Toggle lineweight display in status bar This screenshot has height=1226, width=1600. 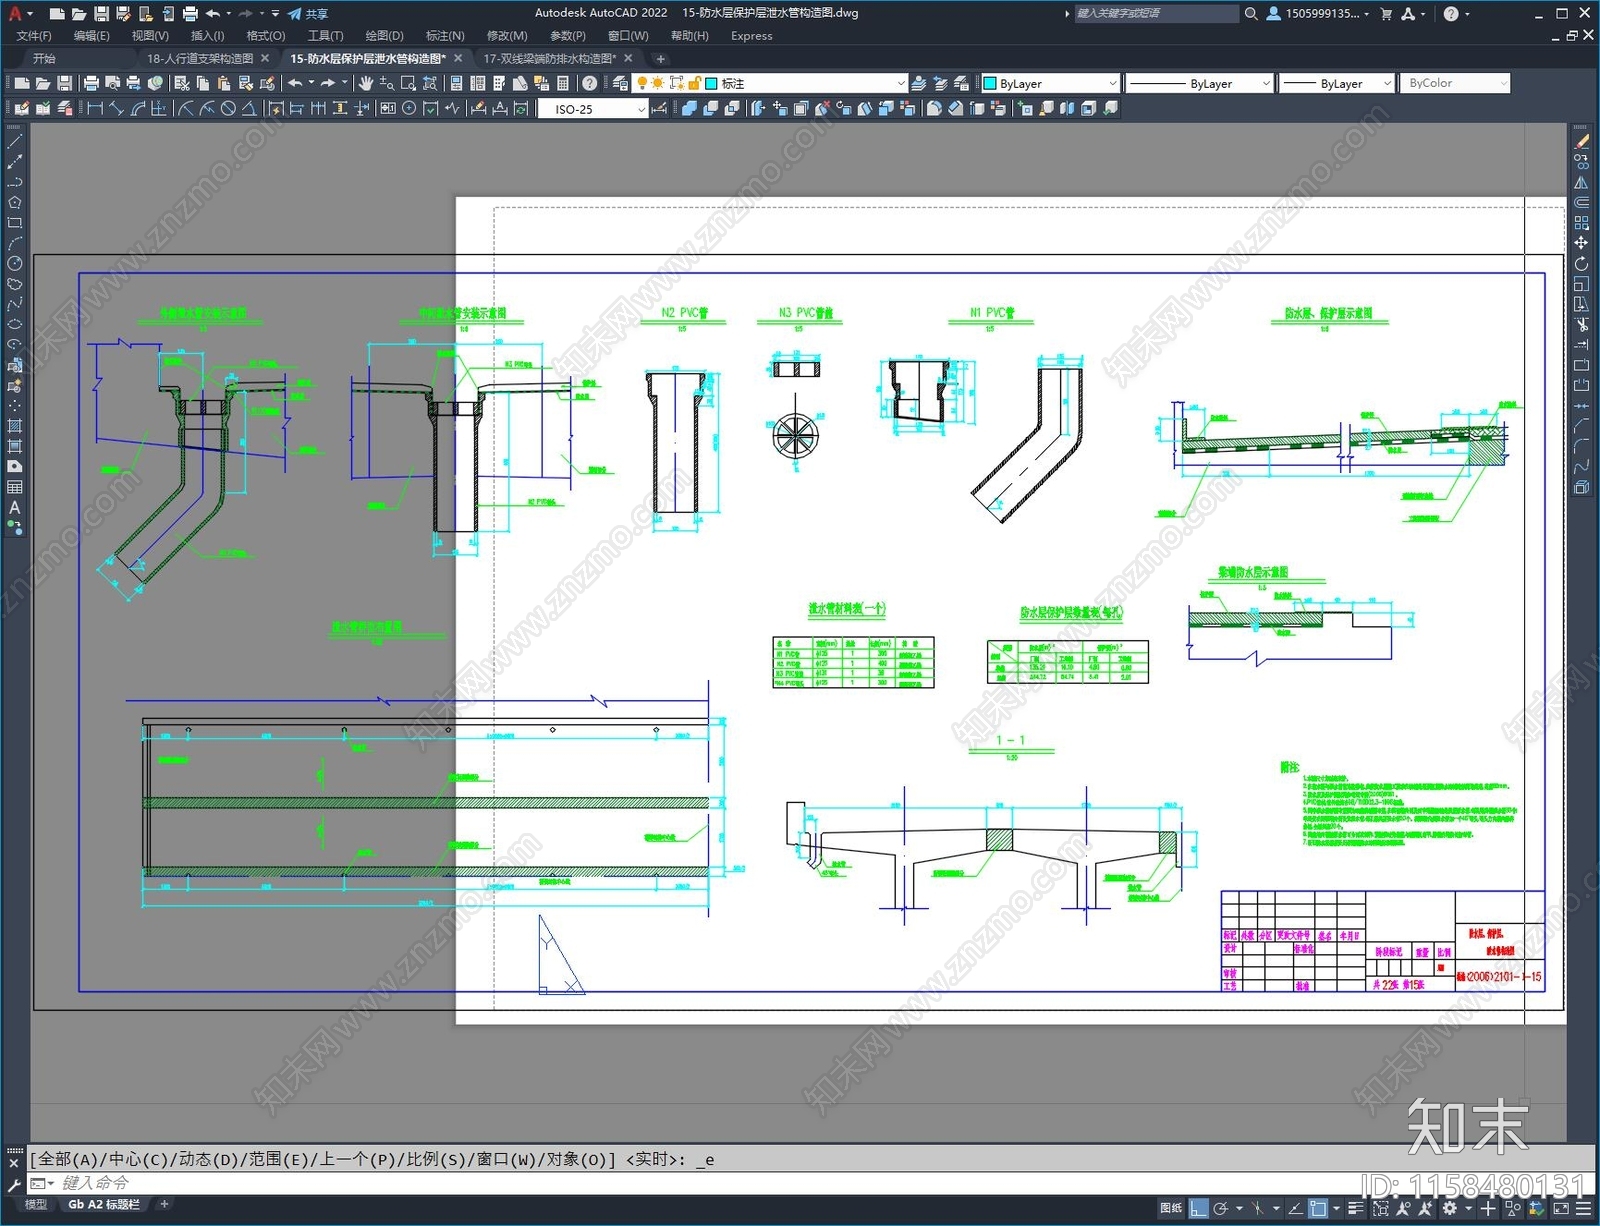(x=1355, y=1208)
